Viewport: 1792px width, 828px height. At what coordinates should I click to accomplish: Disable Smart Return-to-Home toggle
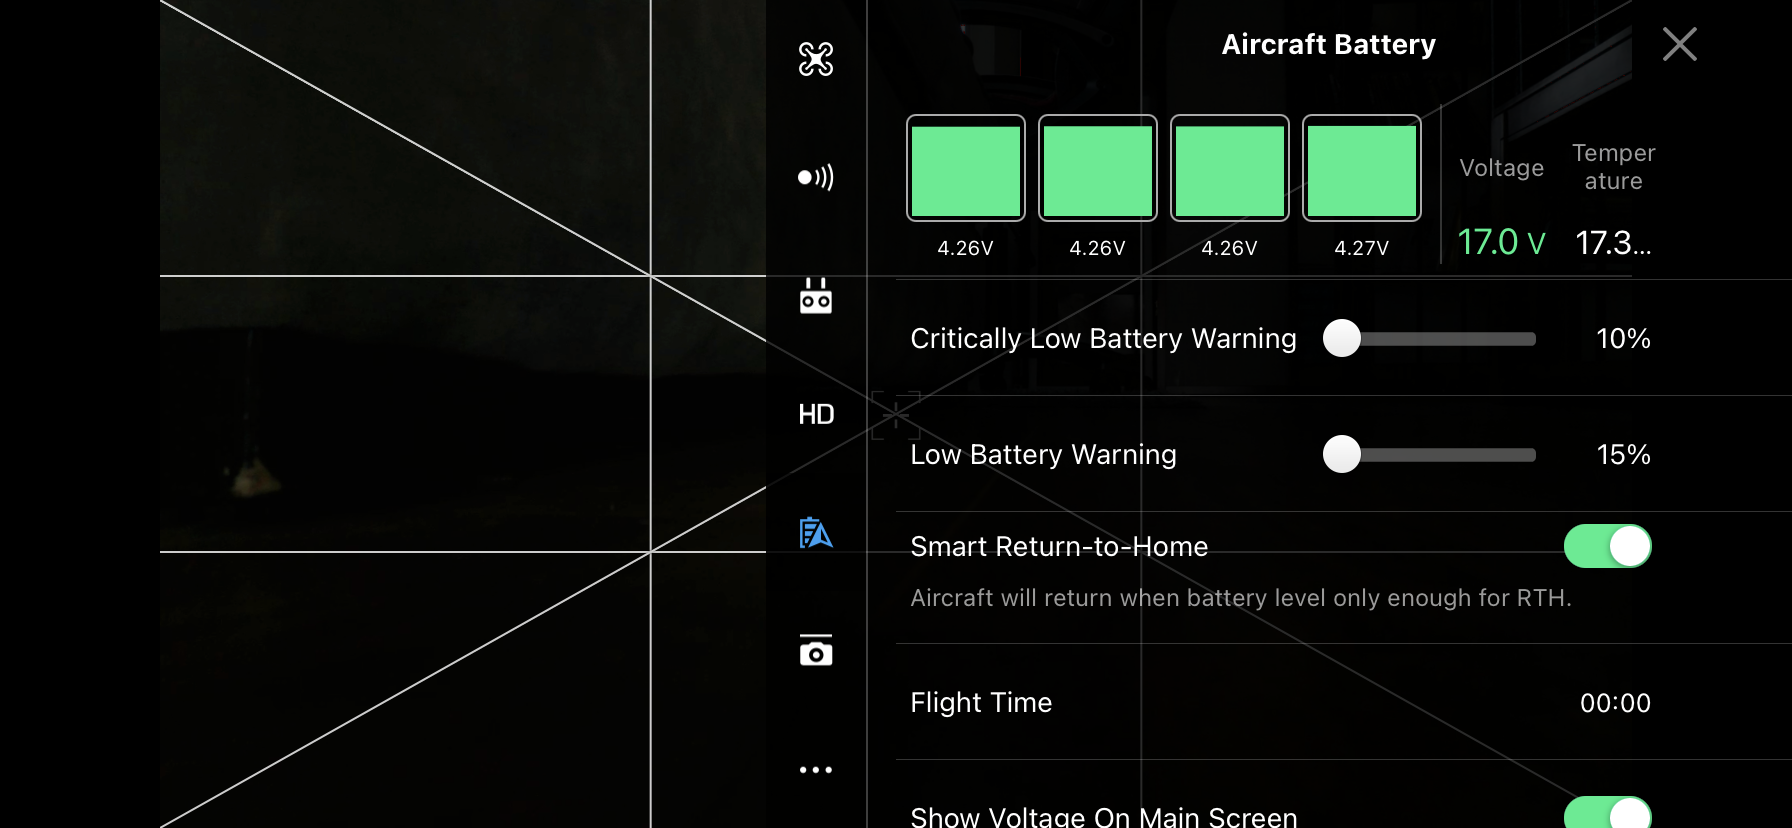[1608, 546]
